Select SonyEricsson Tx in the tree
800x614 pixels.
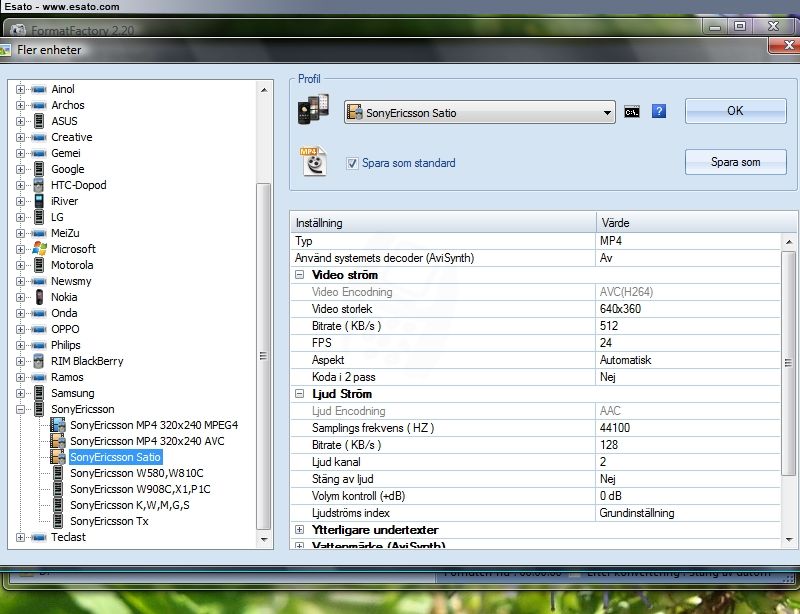click(109, 521)
